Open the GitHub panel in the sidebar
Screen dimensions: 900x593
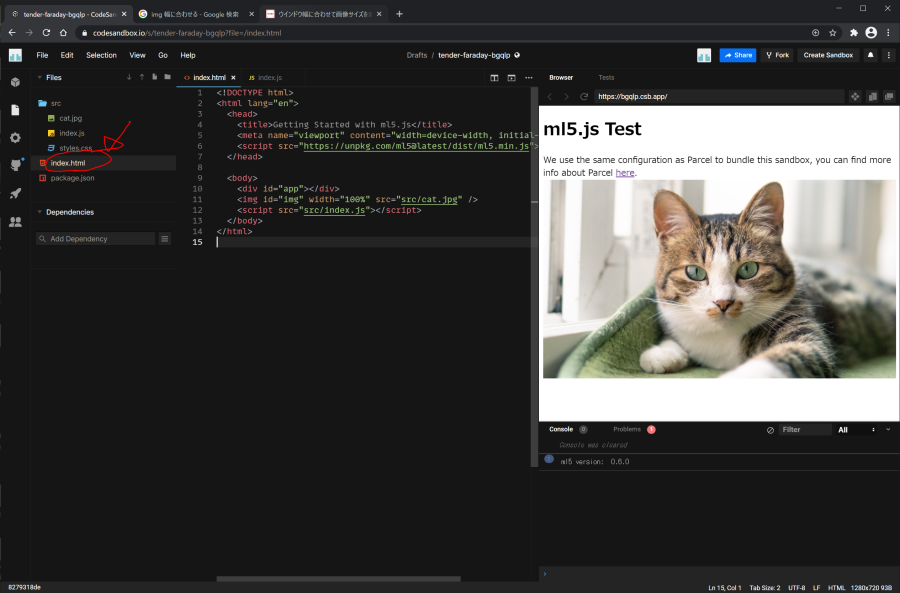[x=15, y=165]
